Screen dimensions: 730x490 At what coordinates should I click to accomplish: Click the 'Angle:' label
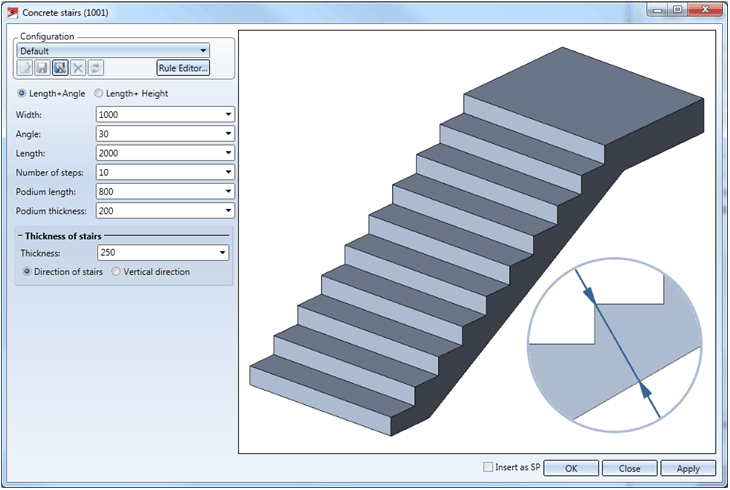pos(28,134)
